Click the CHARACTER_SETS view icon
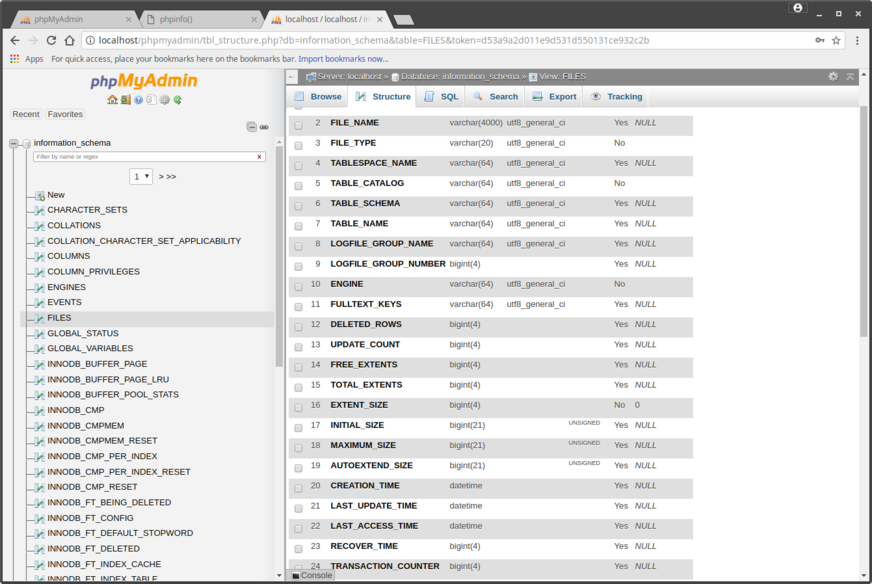Image resolution: width=872 pixels, height=584 pixels. tap(39, 210)
